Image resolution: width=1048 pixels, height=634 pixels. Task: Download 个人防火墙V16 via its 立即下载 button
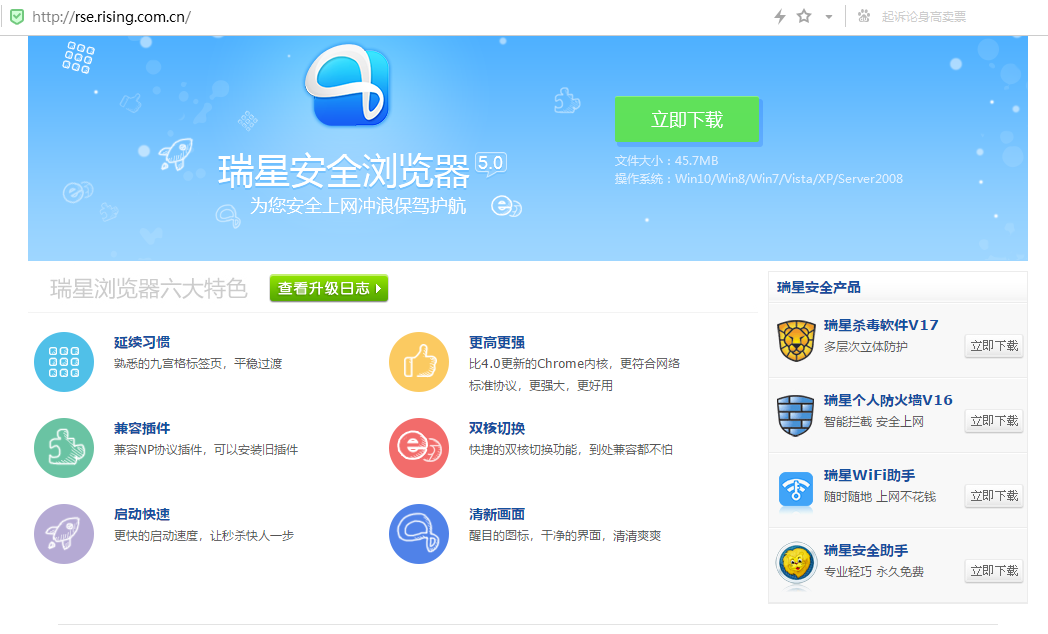tap(994, 420)
